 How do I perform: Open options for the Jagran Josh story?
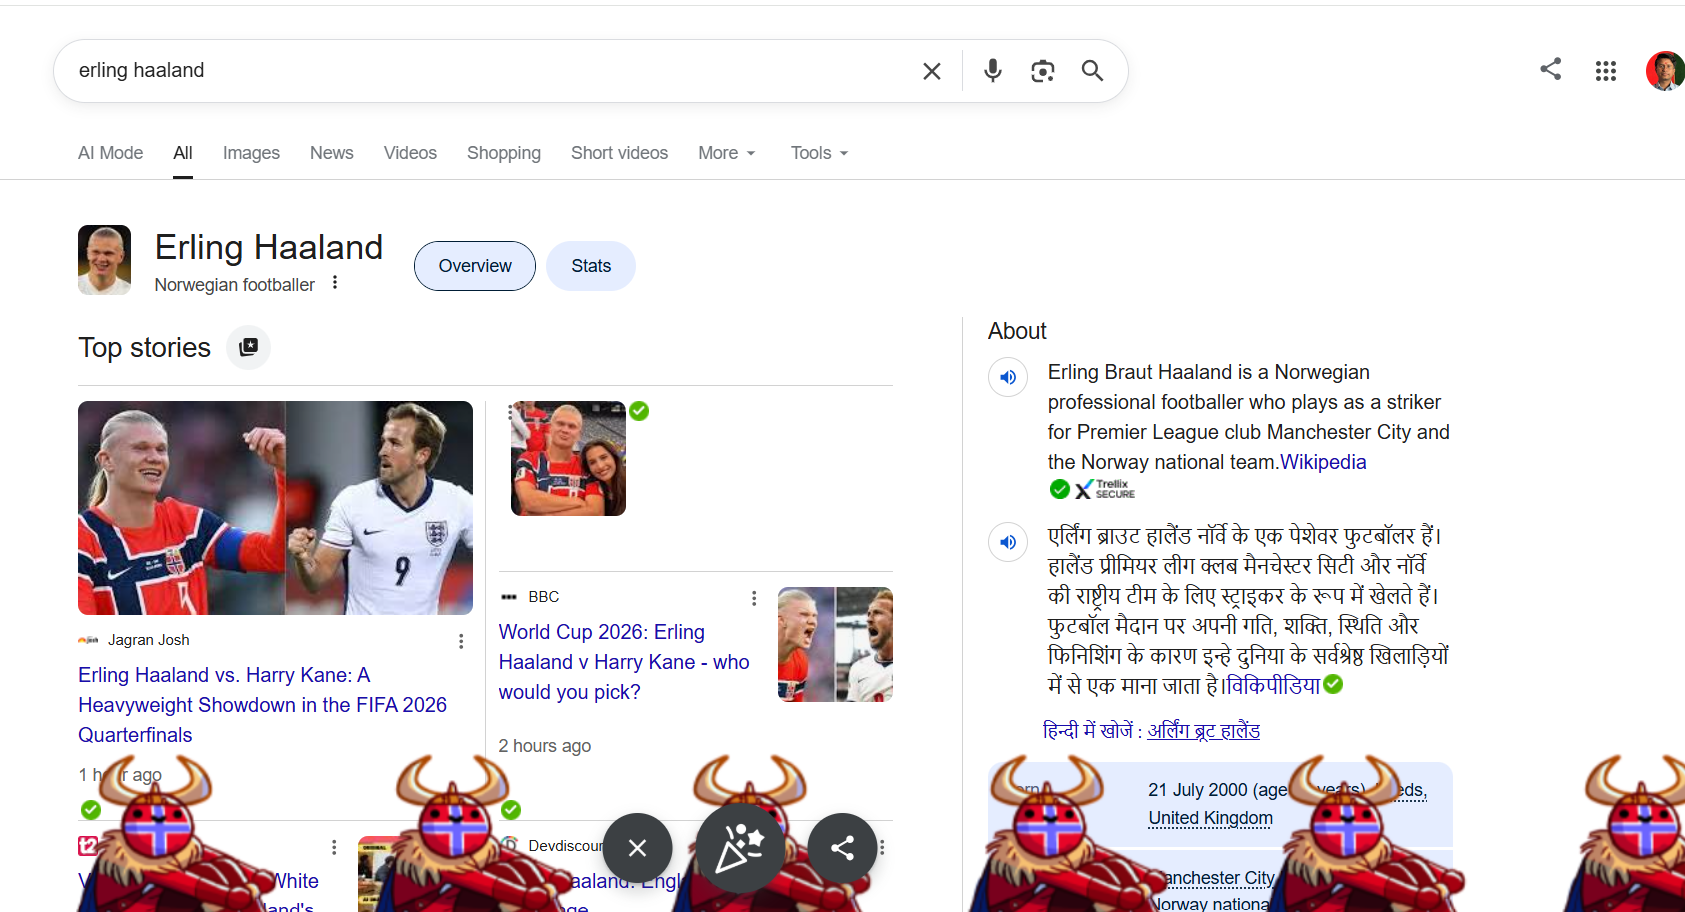pos(461,641)
